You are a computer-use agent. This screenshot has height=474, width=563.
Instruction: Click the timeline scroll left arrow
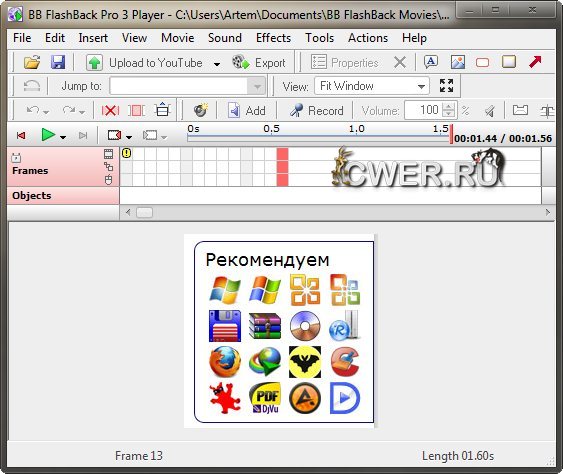point(128,212)
